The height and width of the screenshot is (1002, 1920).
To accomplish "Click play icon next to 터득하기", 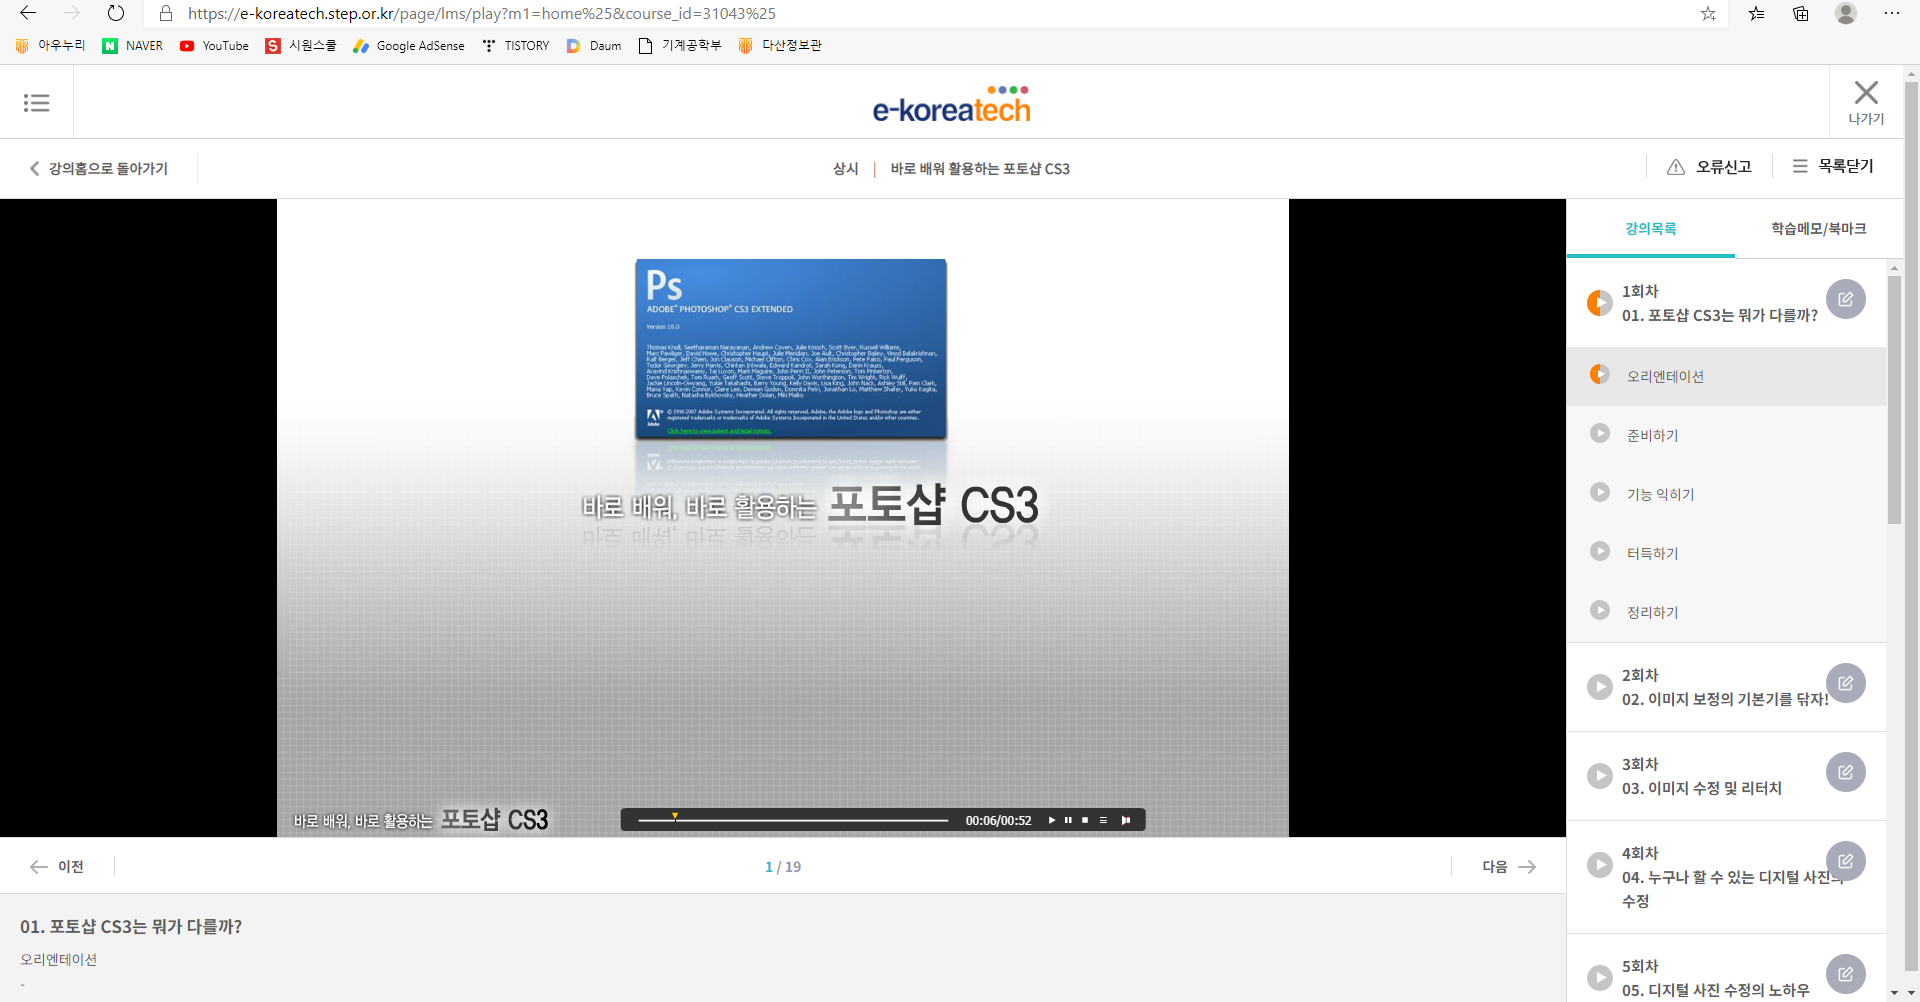I will [1600, 551].
